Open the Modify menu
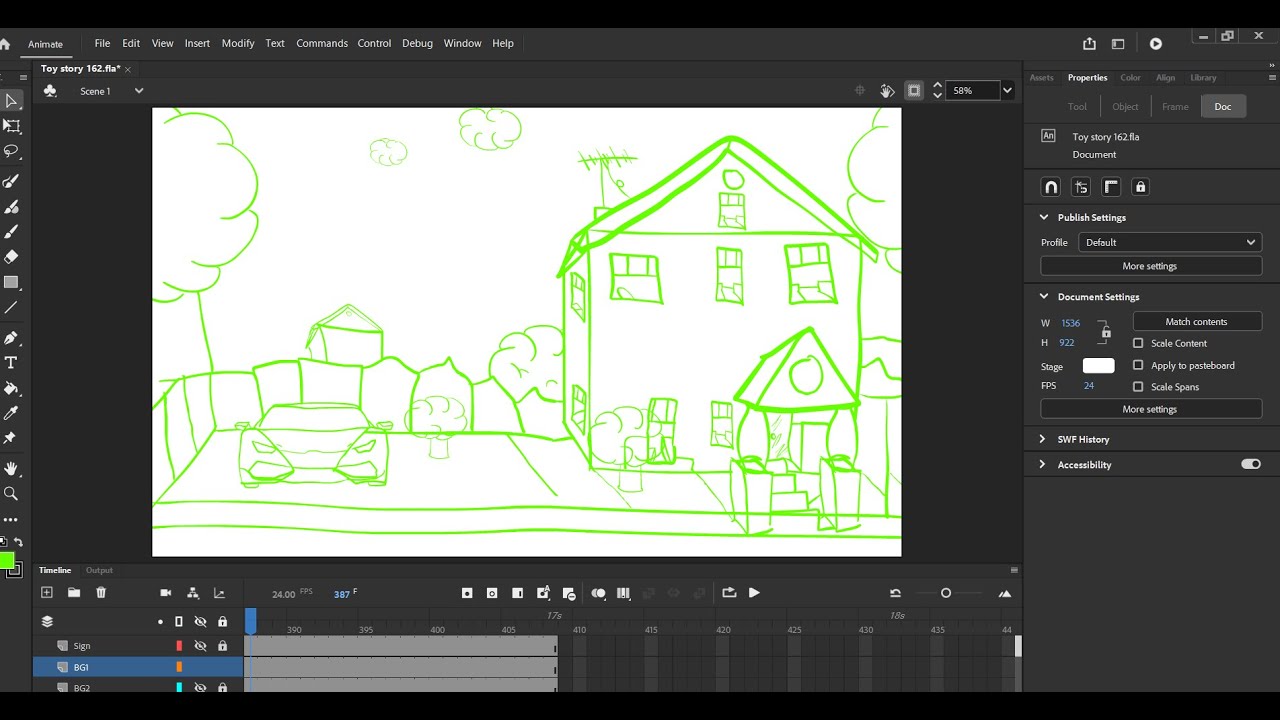This screenshot has width=1280, height=720. pyautogui.click(x=238, y=44)
